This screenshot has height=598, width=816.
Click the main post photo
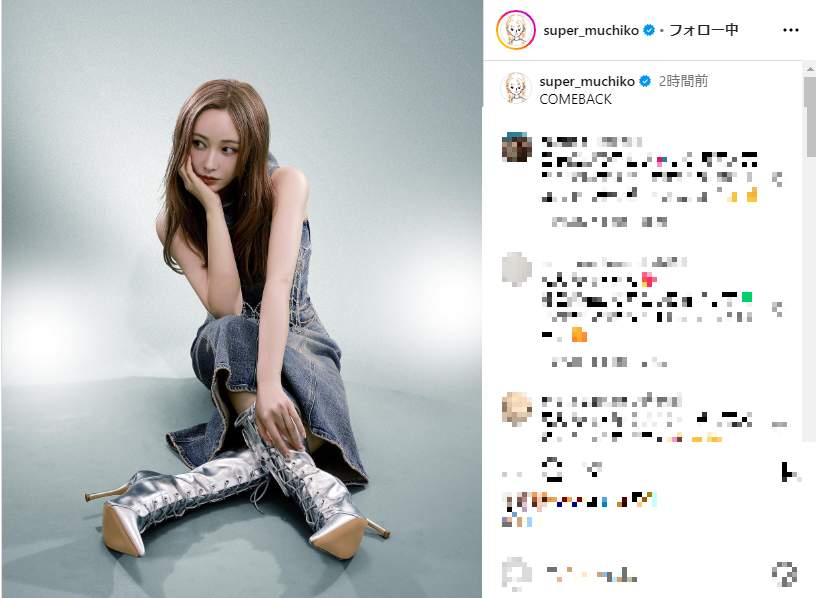click(241, 299)
